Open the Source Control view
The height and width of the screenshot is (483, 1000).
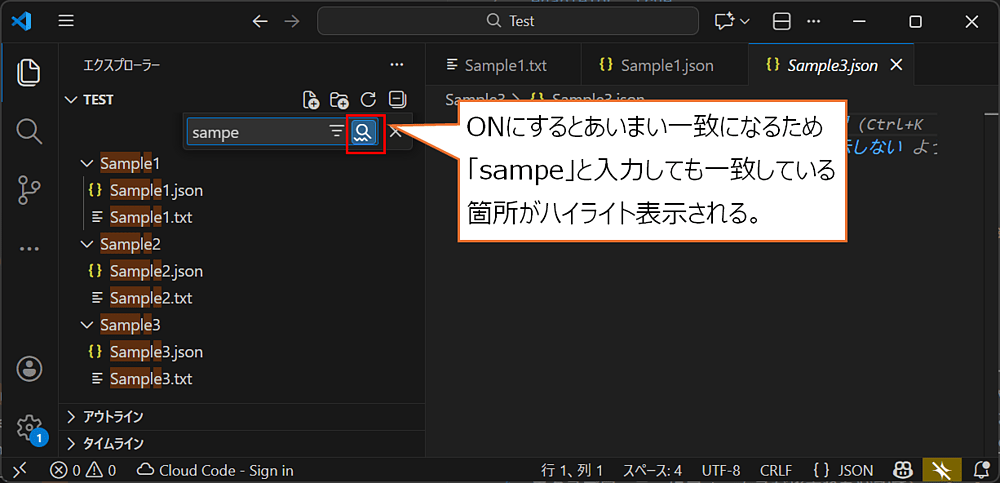pos(29,190)
